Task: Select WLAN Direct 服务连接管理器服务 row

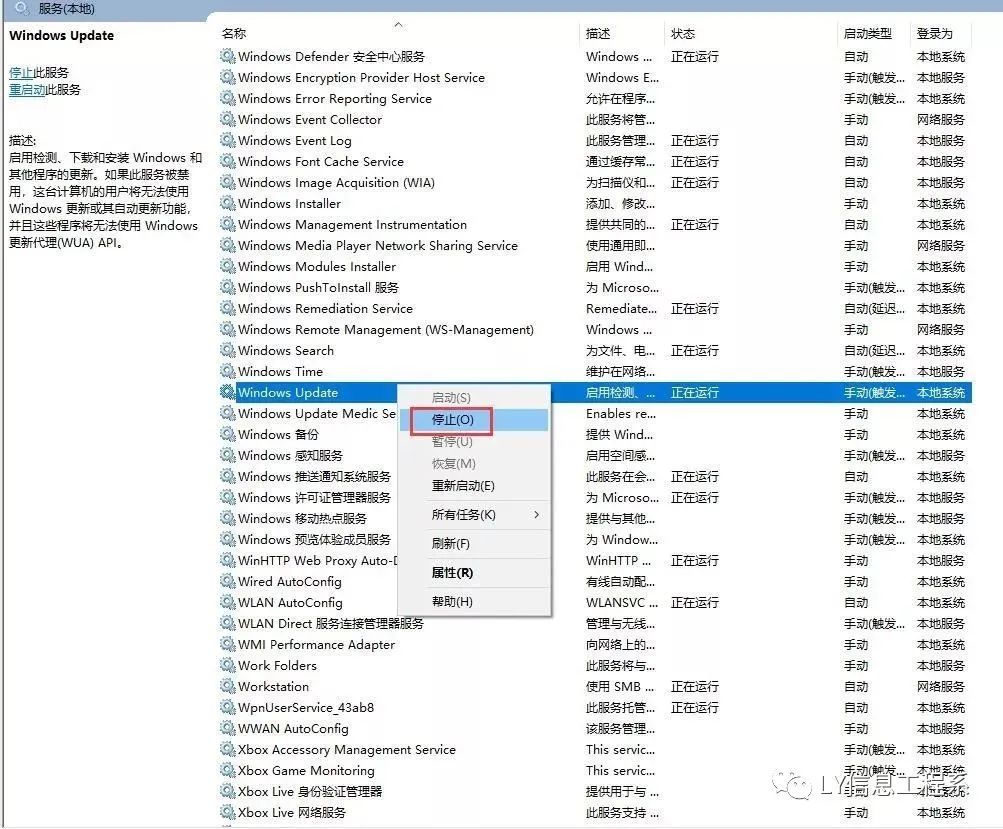Action: pyautogui.click(x=595, y=623)
